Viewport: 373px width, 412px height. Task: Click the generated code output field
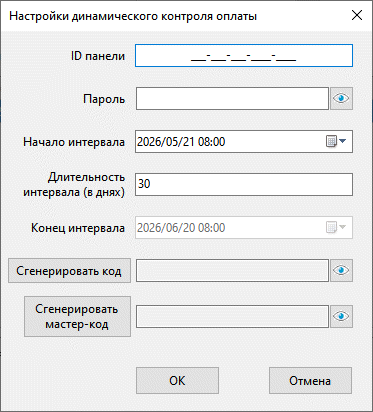click(x=232, y=270)
